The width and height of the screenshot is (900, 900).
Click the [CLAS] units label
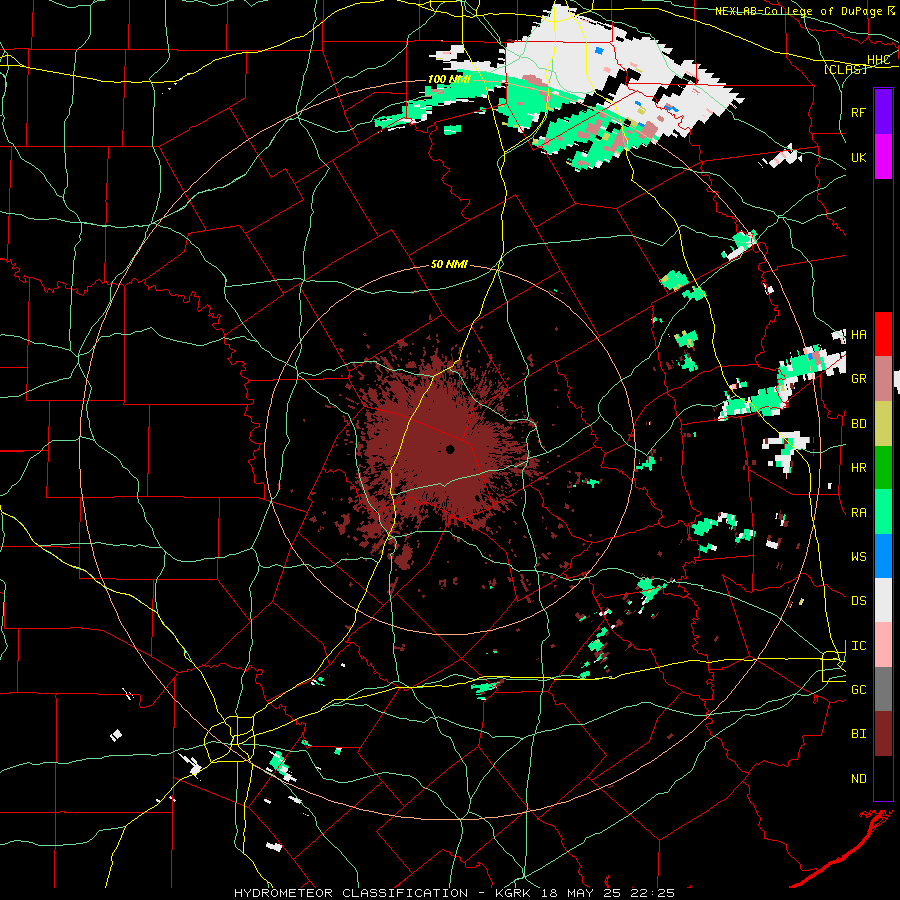(845, 69)
